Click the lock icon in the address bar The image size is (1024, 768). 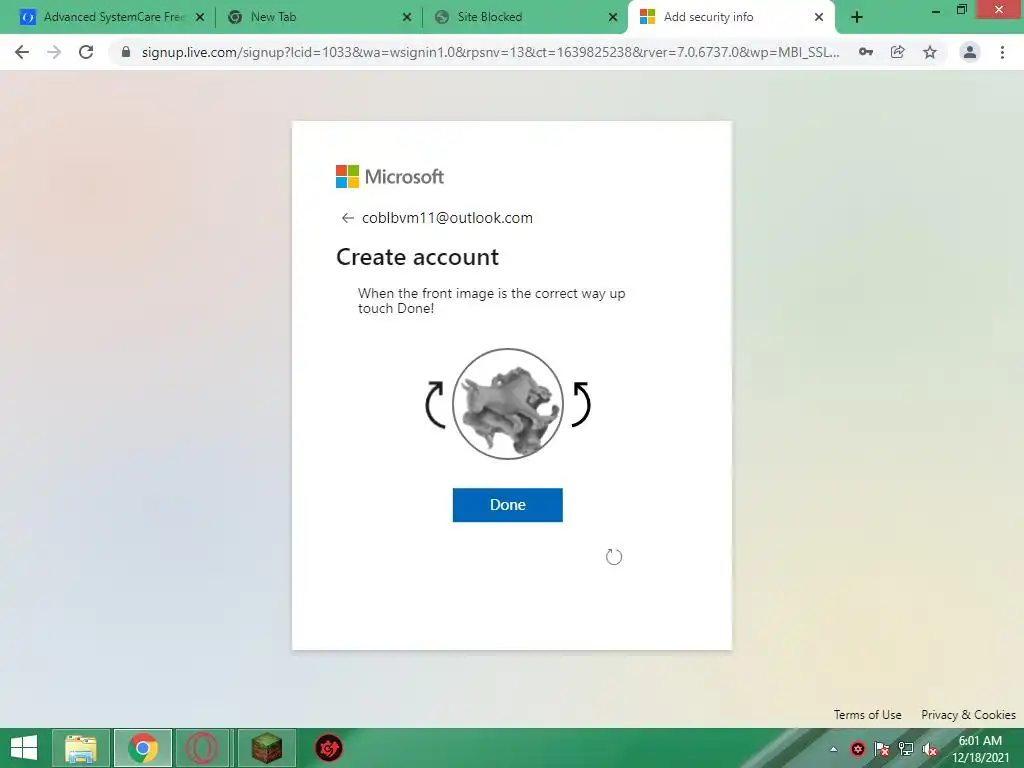pyautogui.click(x=126, y=52)
